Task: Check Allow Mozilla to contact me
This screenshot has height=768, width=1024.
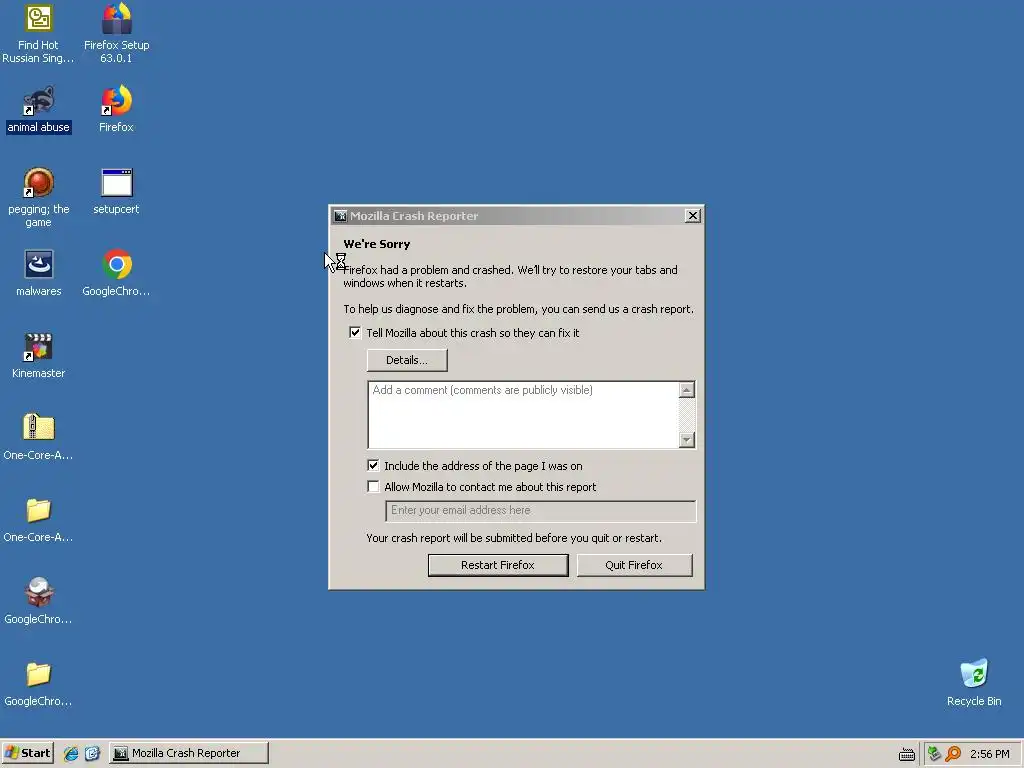Action: point(373,487)
